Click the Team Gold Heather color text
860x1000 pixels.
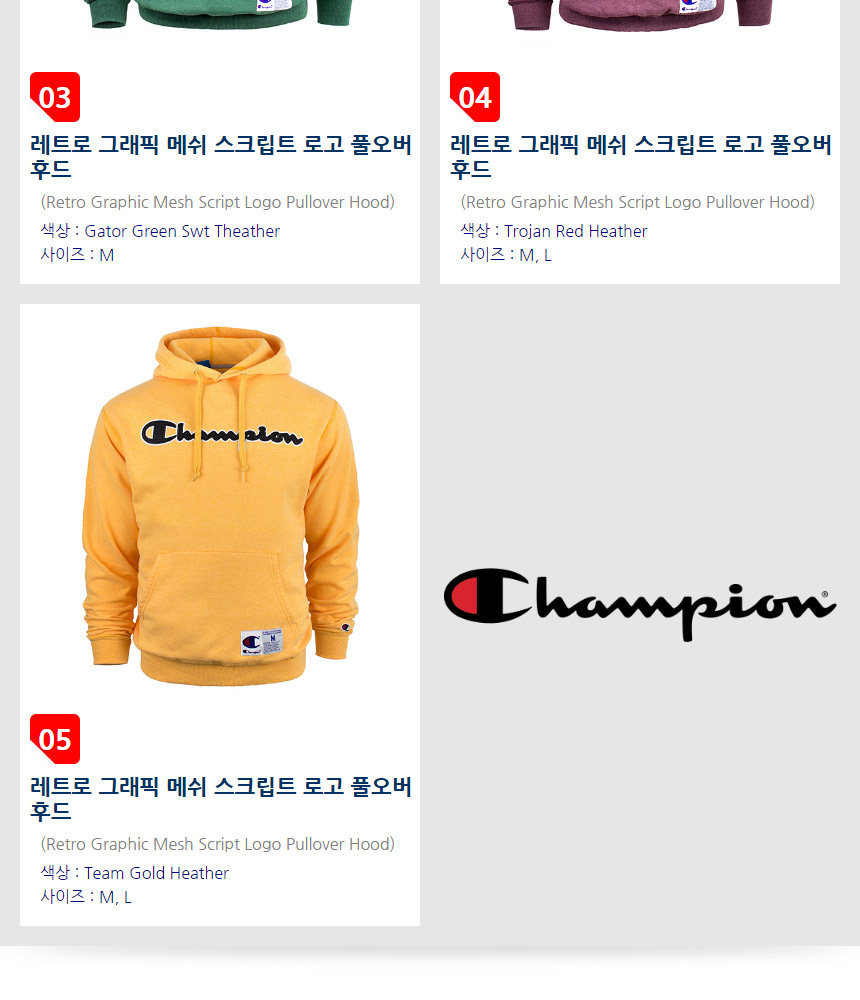pyautogui.click(x=156, y=873)
